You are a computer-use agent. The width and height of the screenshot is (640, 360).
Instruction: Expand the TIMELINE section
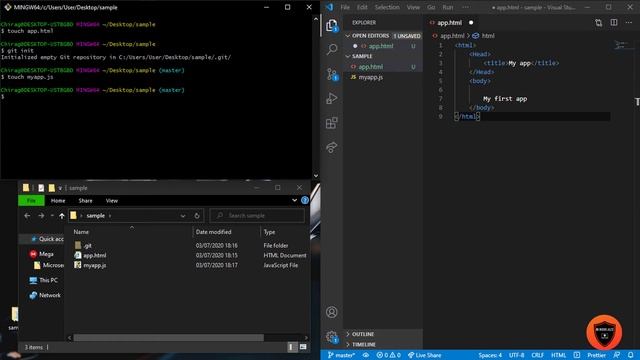(348, 344)
